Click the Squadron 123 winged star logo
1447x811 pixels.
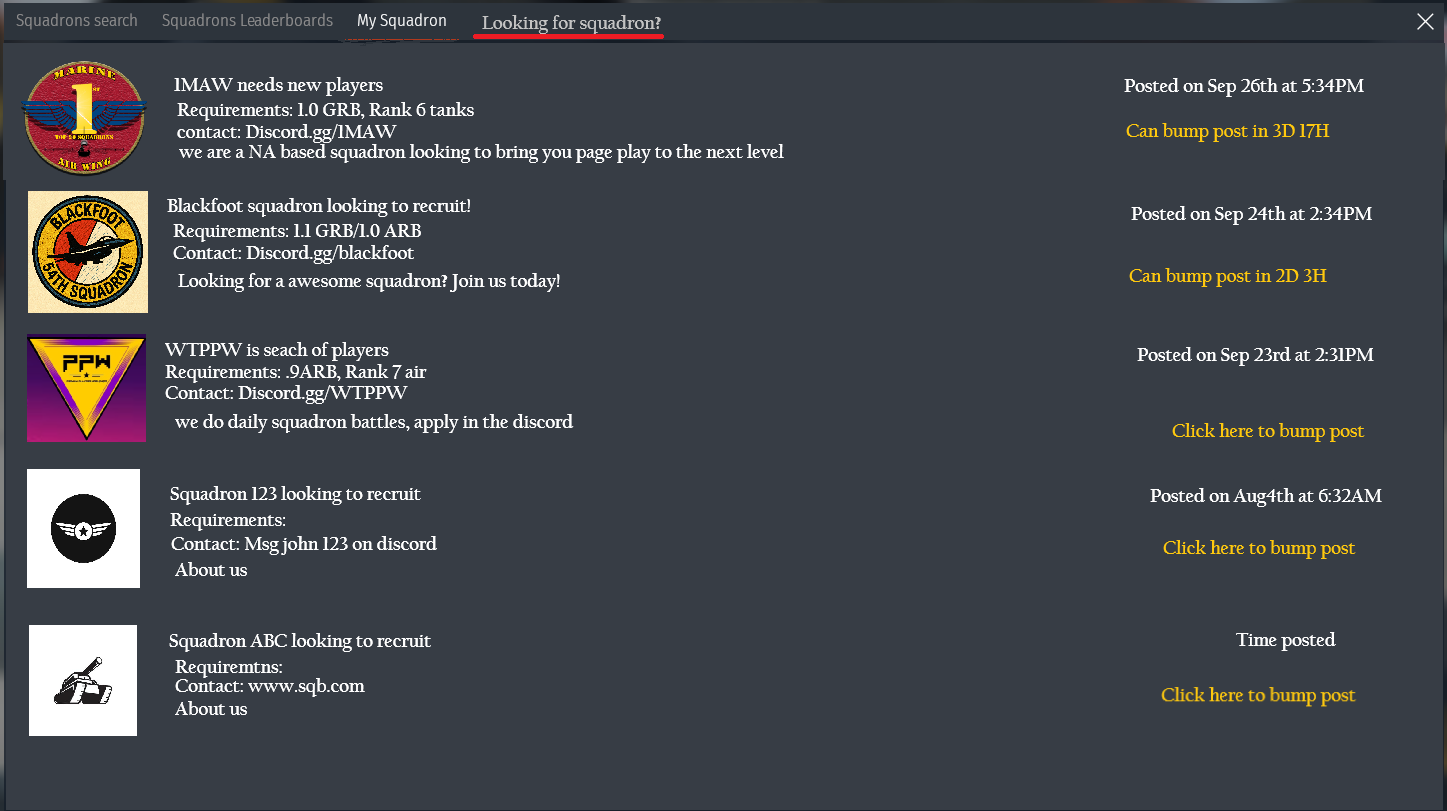pos(84,528)
